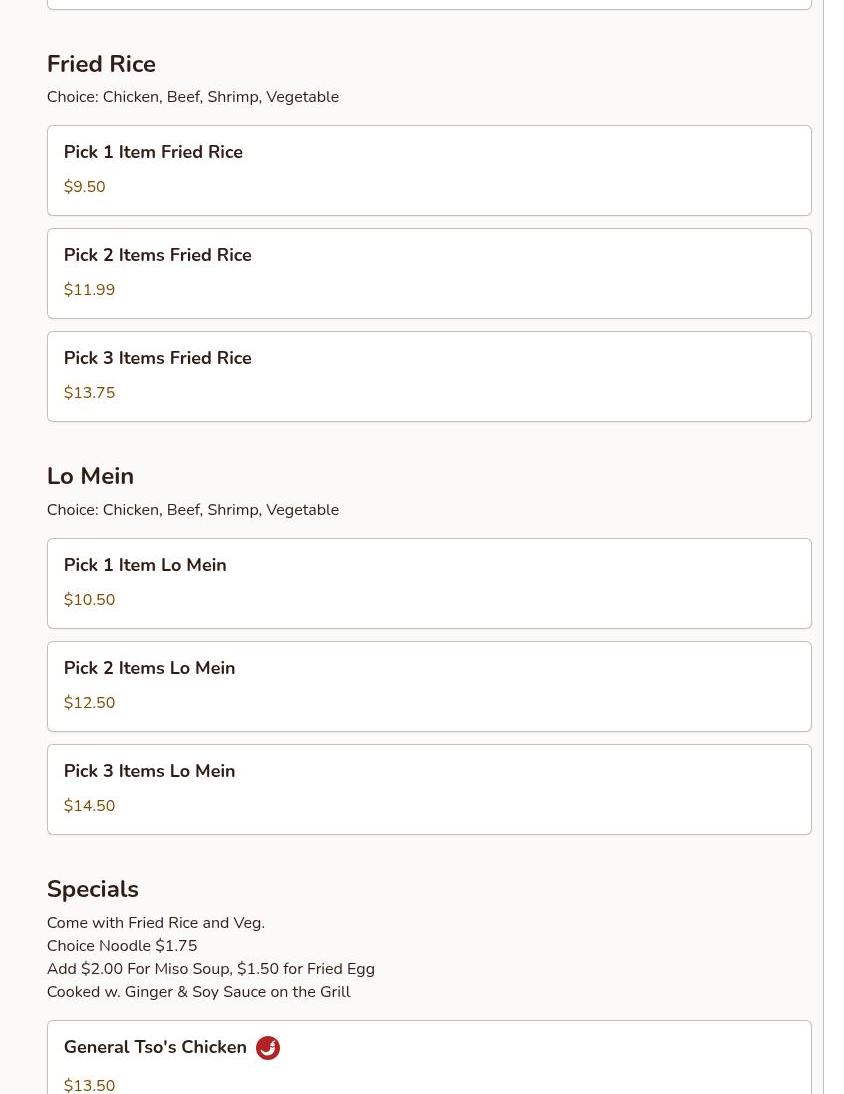Click the "Choice Noodle $1.75" note
This screenshot has height=1094, width=844.
[122, 946]
